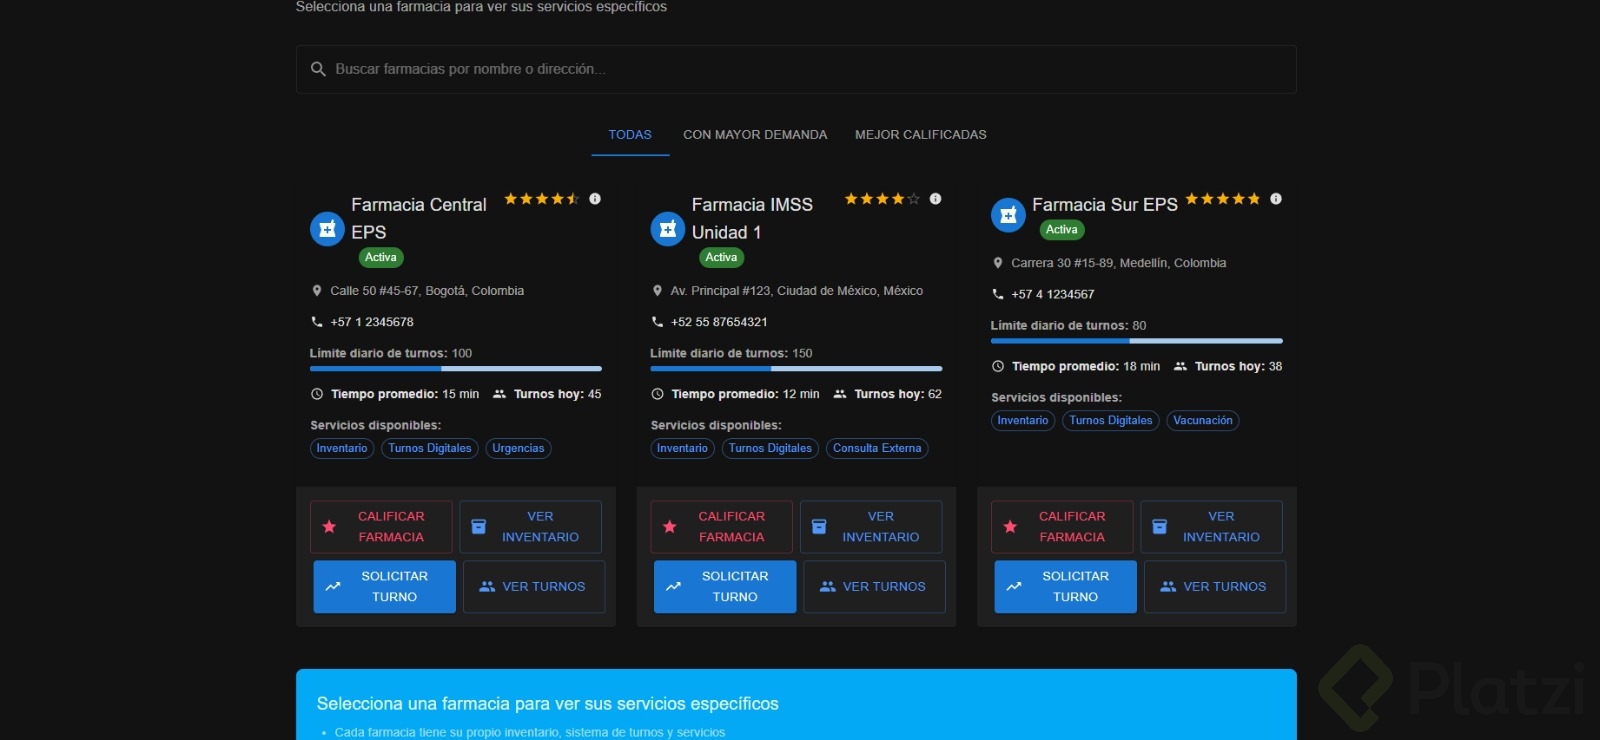Screen dimensions: 1600x740
Task: Click the clock icon for 12 min average time
Action: [657, 394]
